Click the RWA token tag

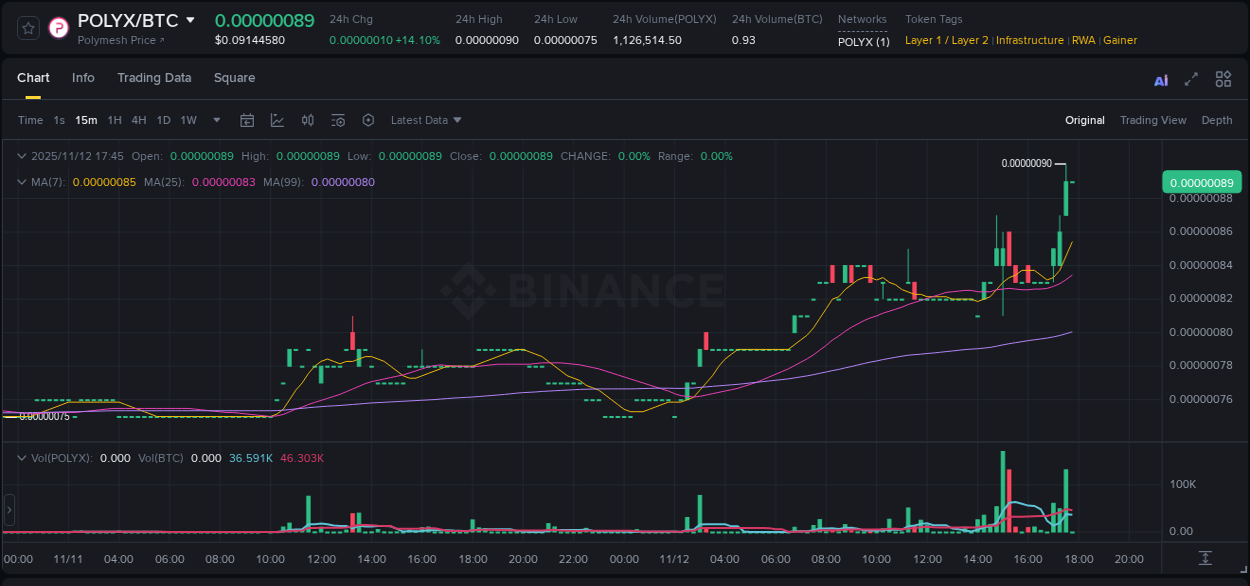[x=1084, y=40]
